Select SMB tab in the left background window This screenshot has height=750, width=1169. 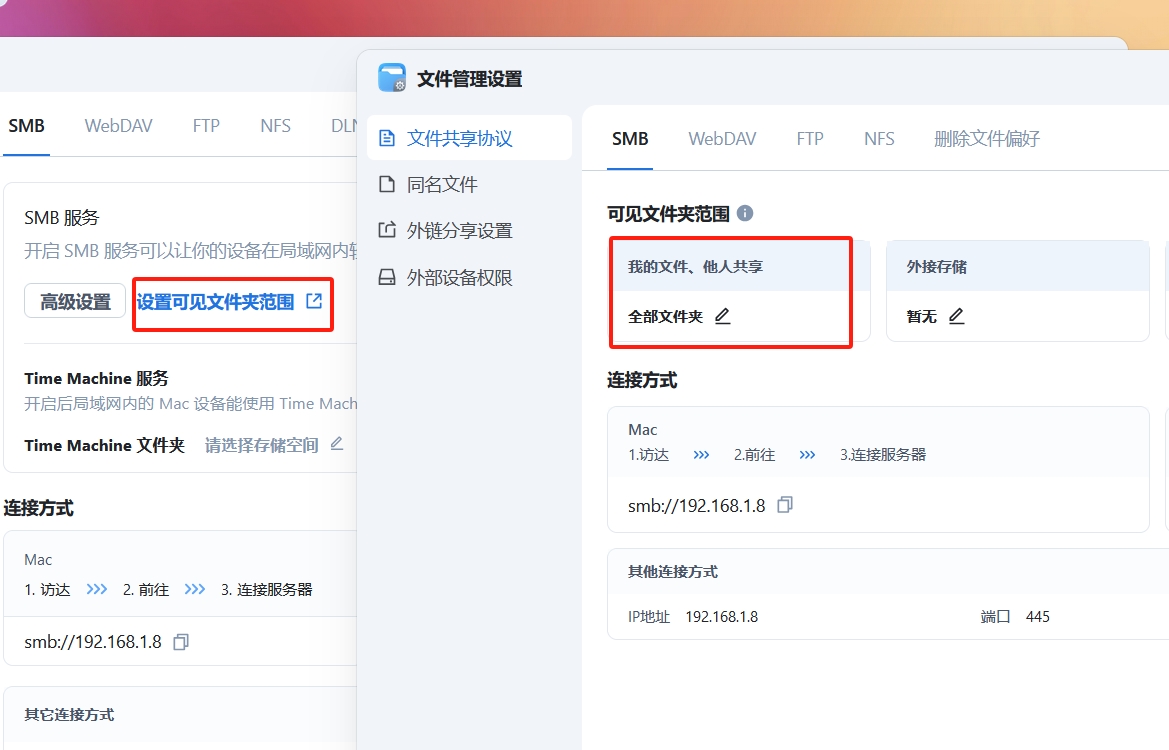click(26, 126)
